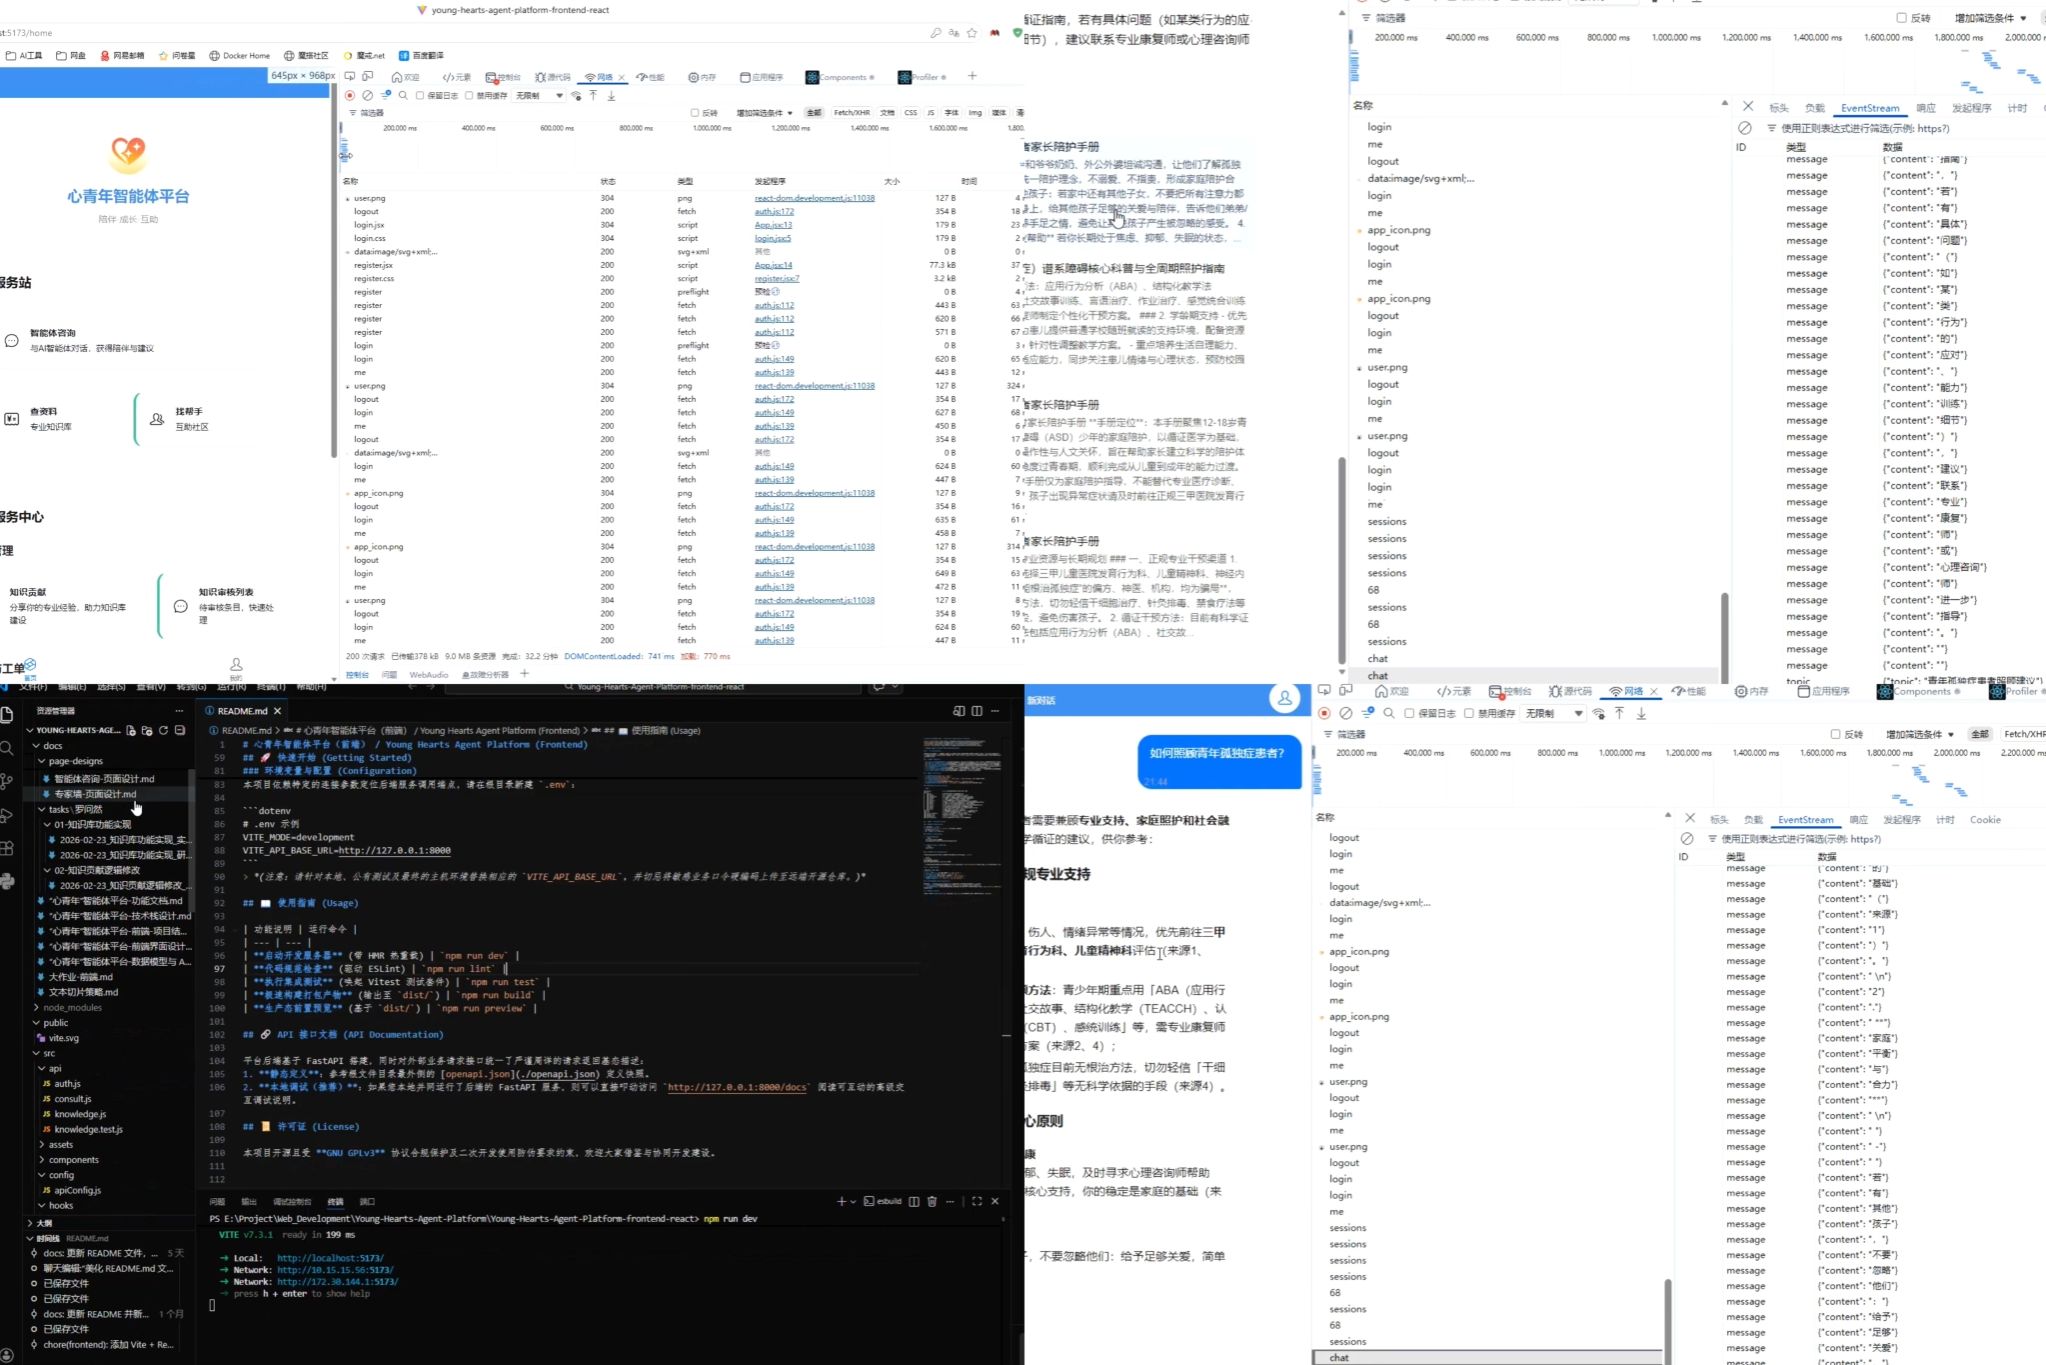This screenshot has height=1365, width=2046.
Task: Click New File icon in Explorer header
Action: tap(131, 730)
